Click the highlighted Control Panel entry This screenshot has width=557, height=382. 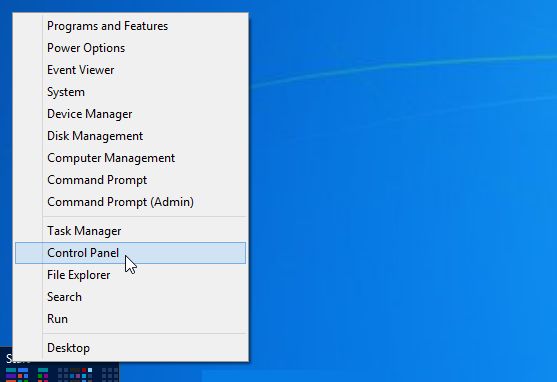pos(130,253)
